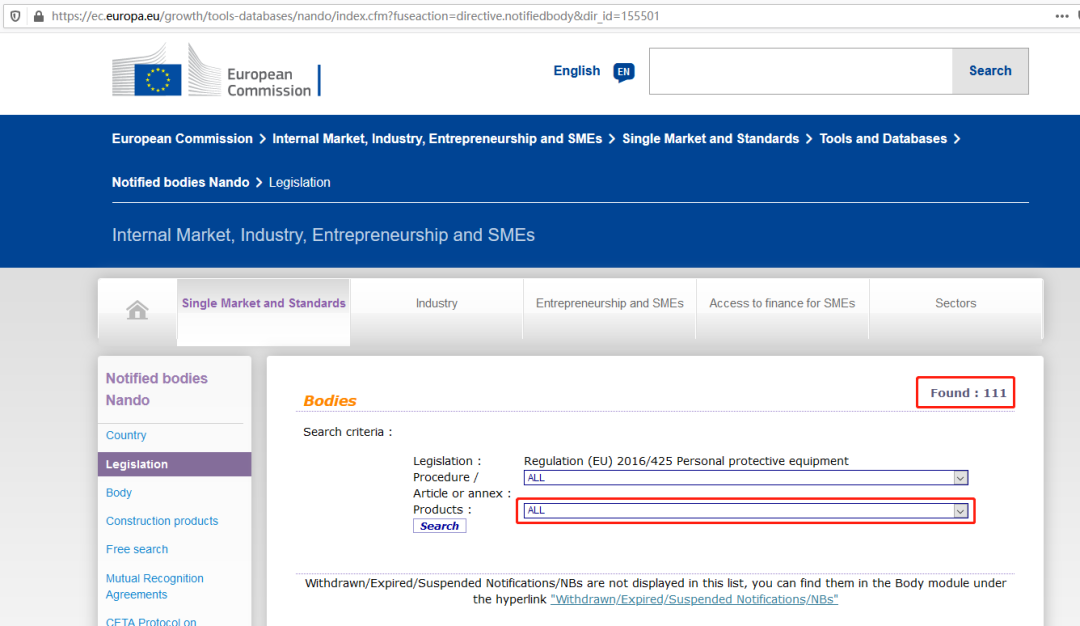Click the EN language badge icon
Viewport: 1080px width, 626px height.
(623, 72)
